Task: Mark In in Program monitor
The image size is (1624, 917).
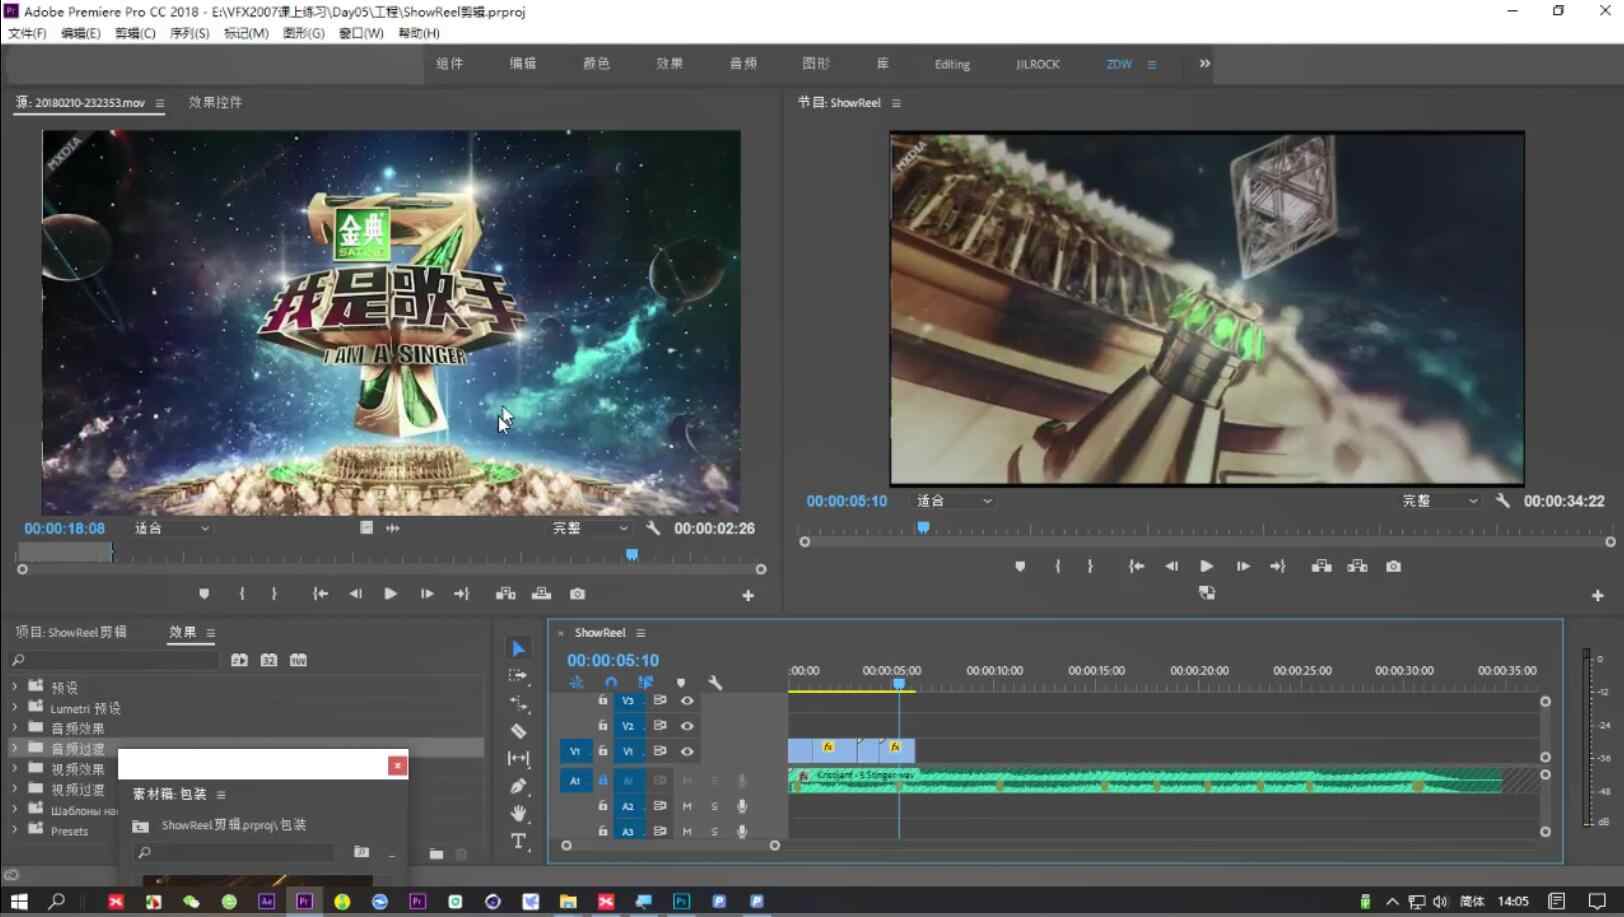Action: pyautogui.click(x=1057, y=566)
